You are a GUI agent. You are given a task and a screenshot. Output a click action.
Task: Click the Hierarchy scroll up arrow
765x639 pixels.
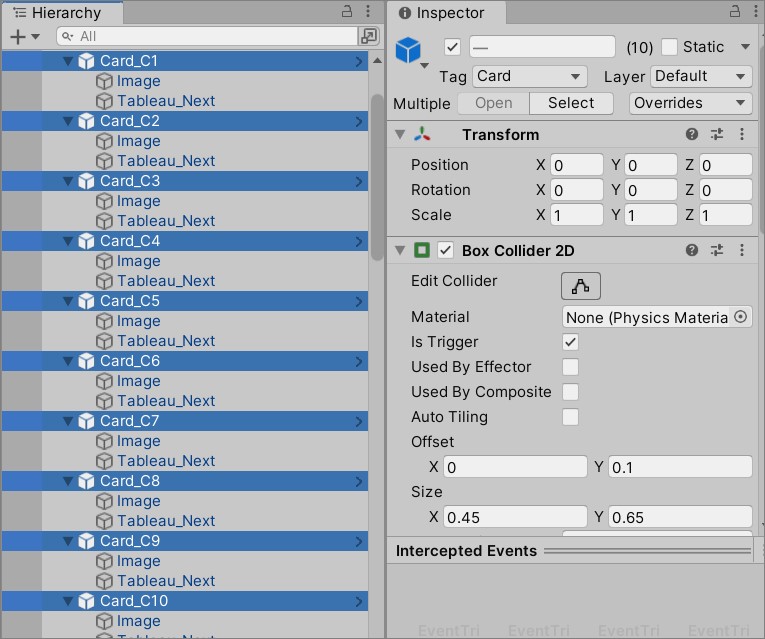[x=377, y=60]
